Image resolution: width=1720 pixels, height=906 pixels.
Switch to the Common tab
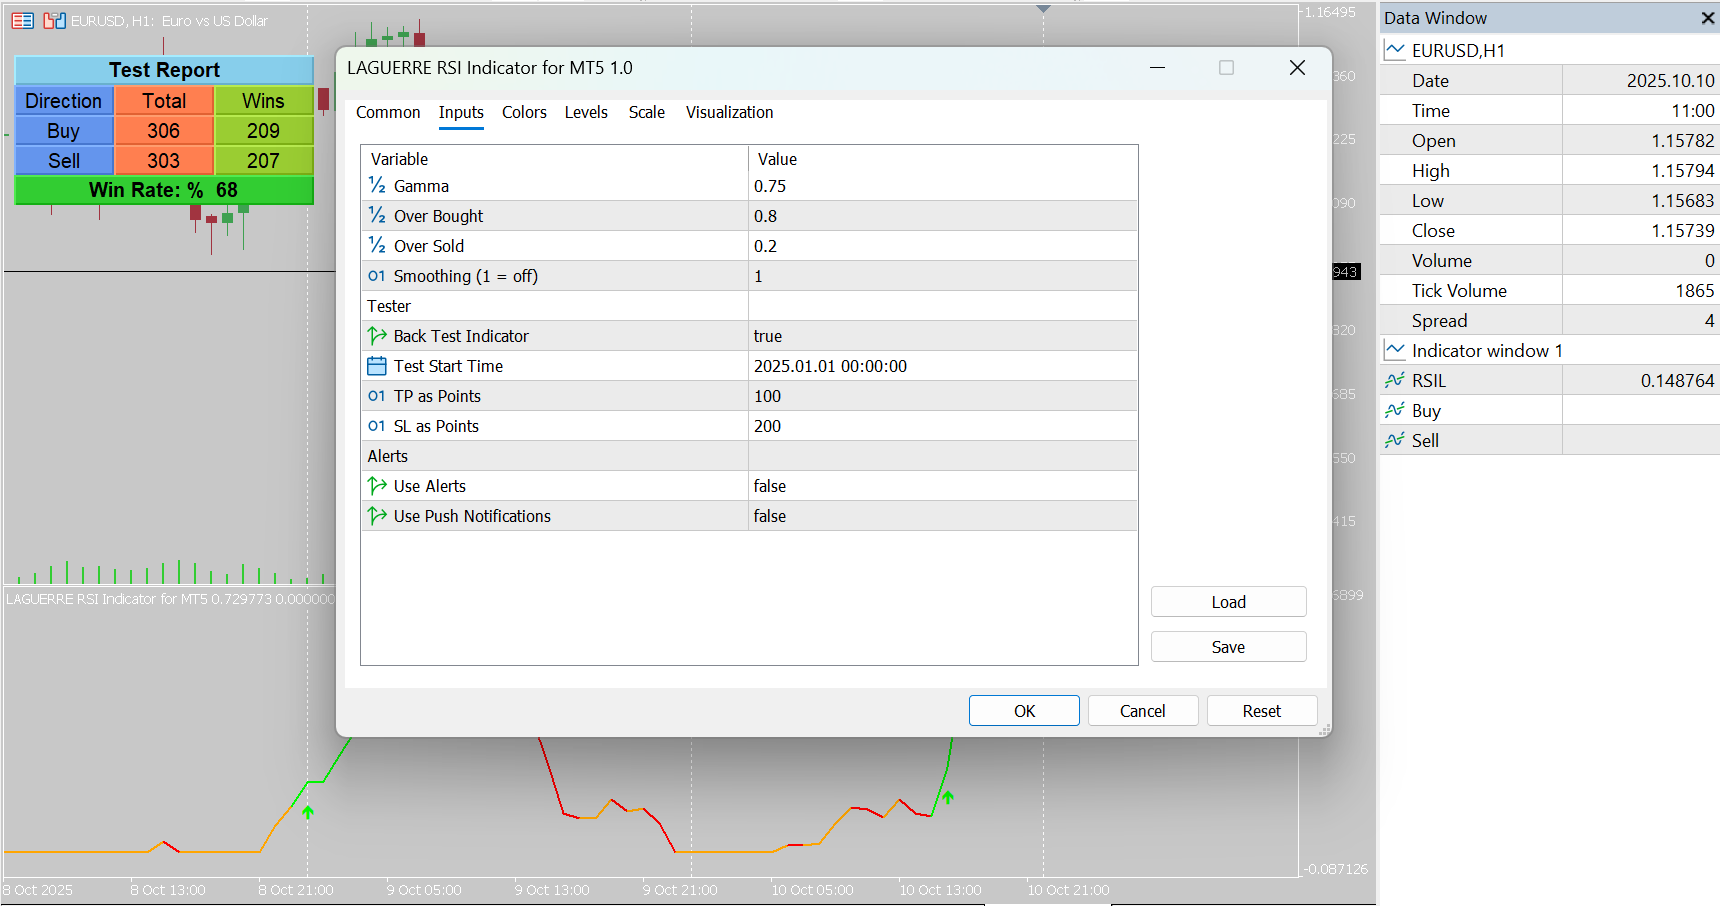click(388, 112)
